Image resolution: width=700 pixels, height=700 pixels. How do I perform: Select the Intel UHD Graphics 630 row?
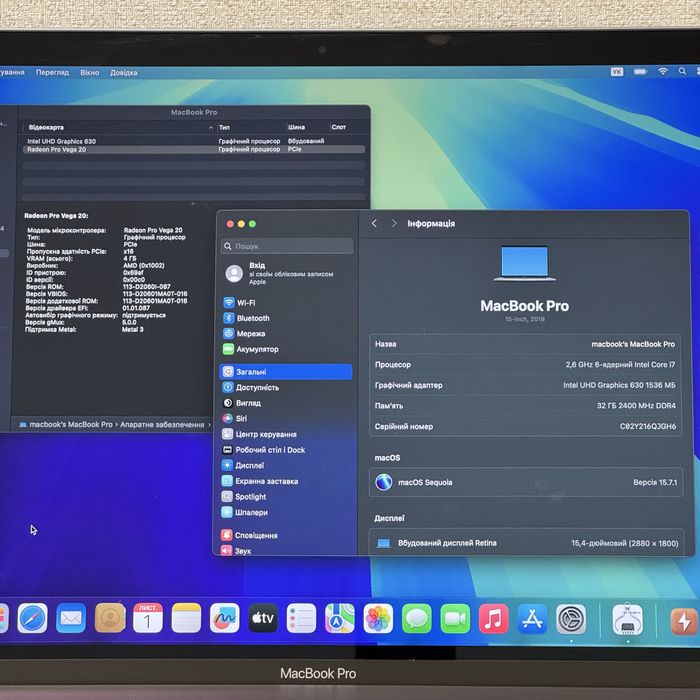coord(194,141)
